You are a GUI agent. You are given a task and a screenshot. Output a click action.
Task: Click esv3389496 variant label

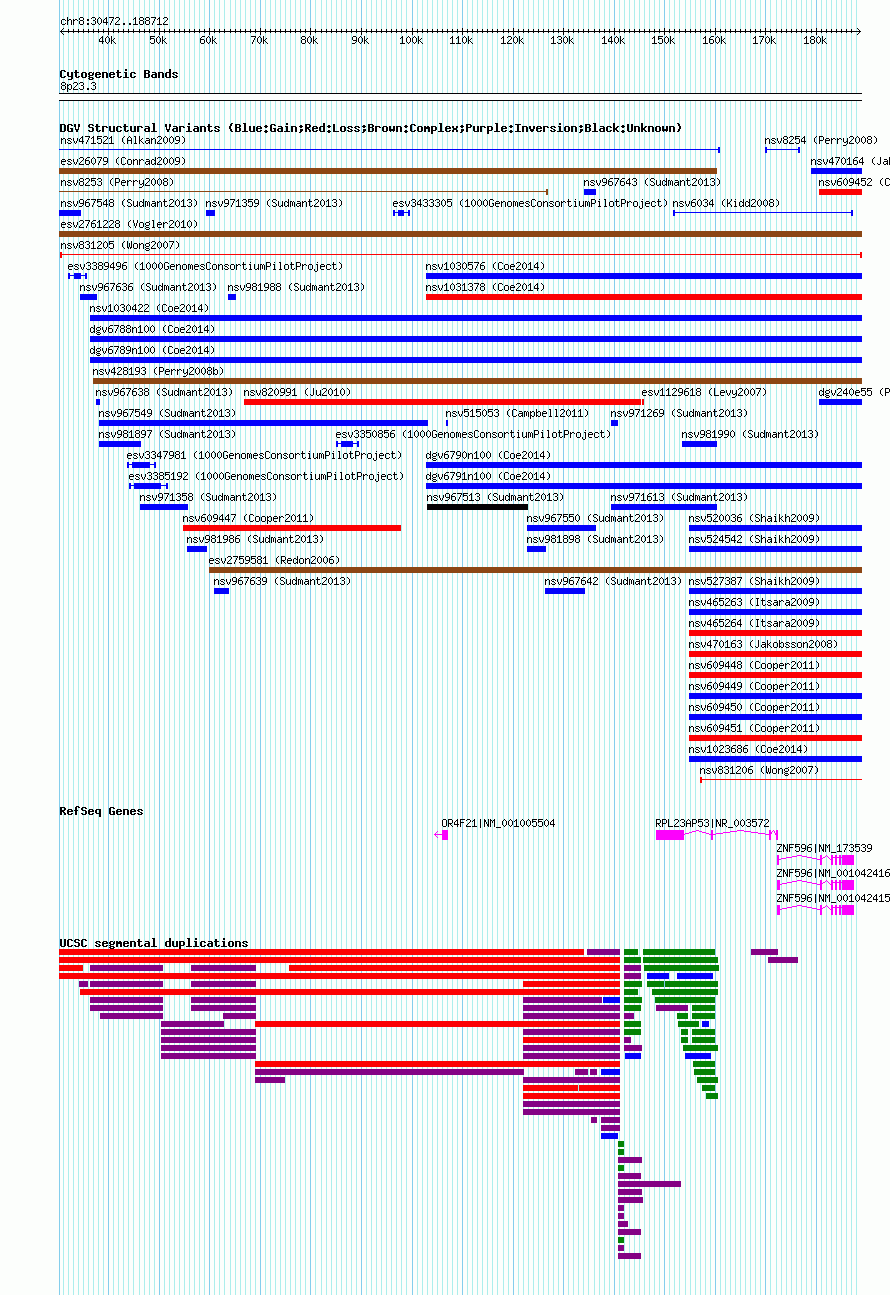(x=205, y=267)
